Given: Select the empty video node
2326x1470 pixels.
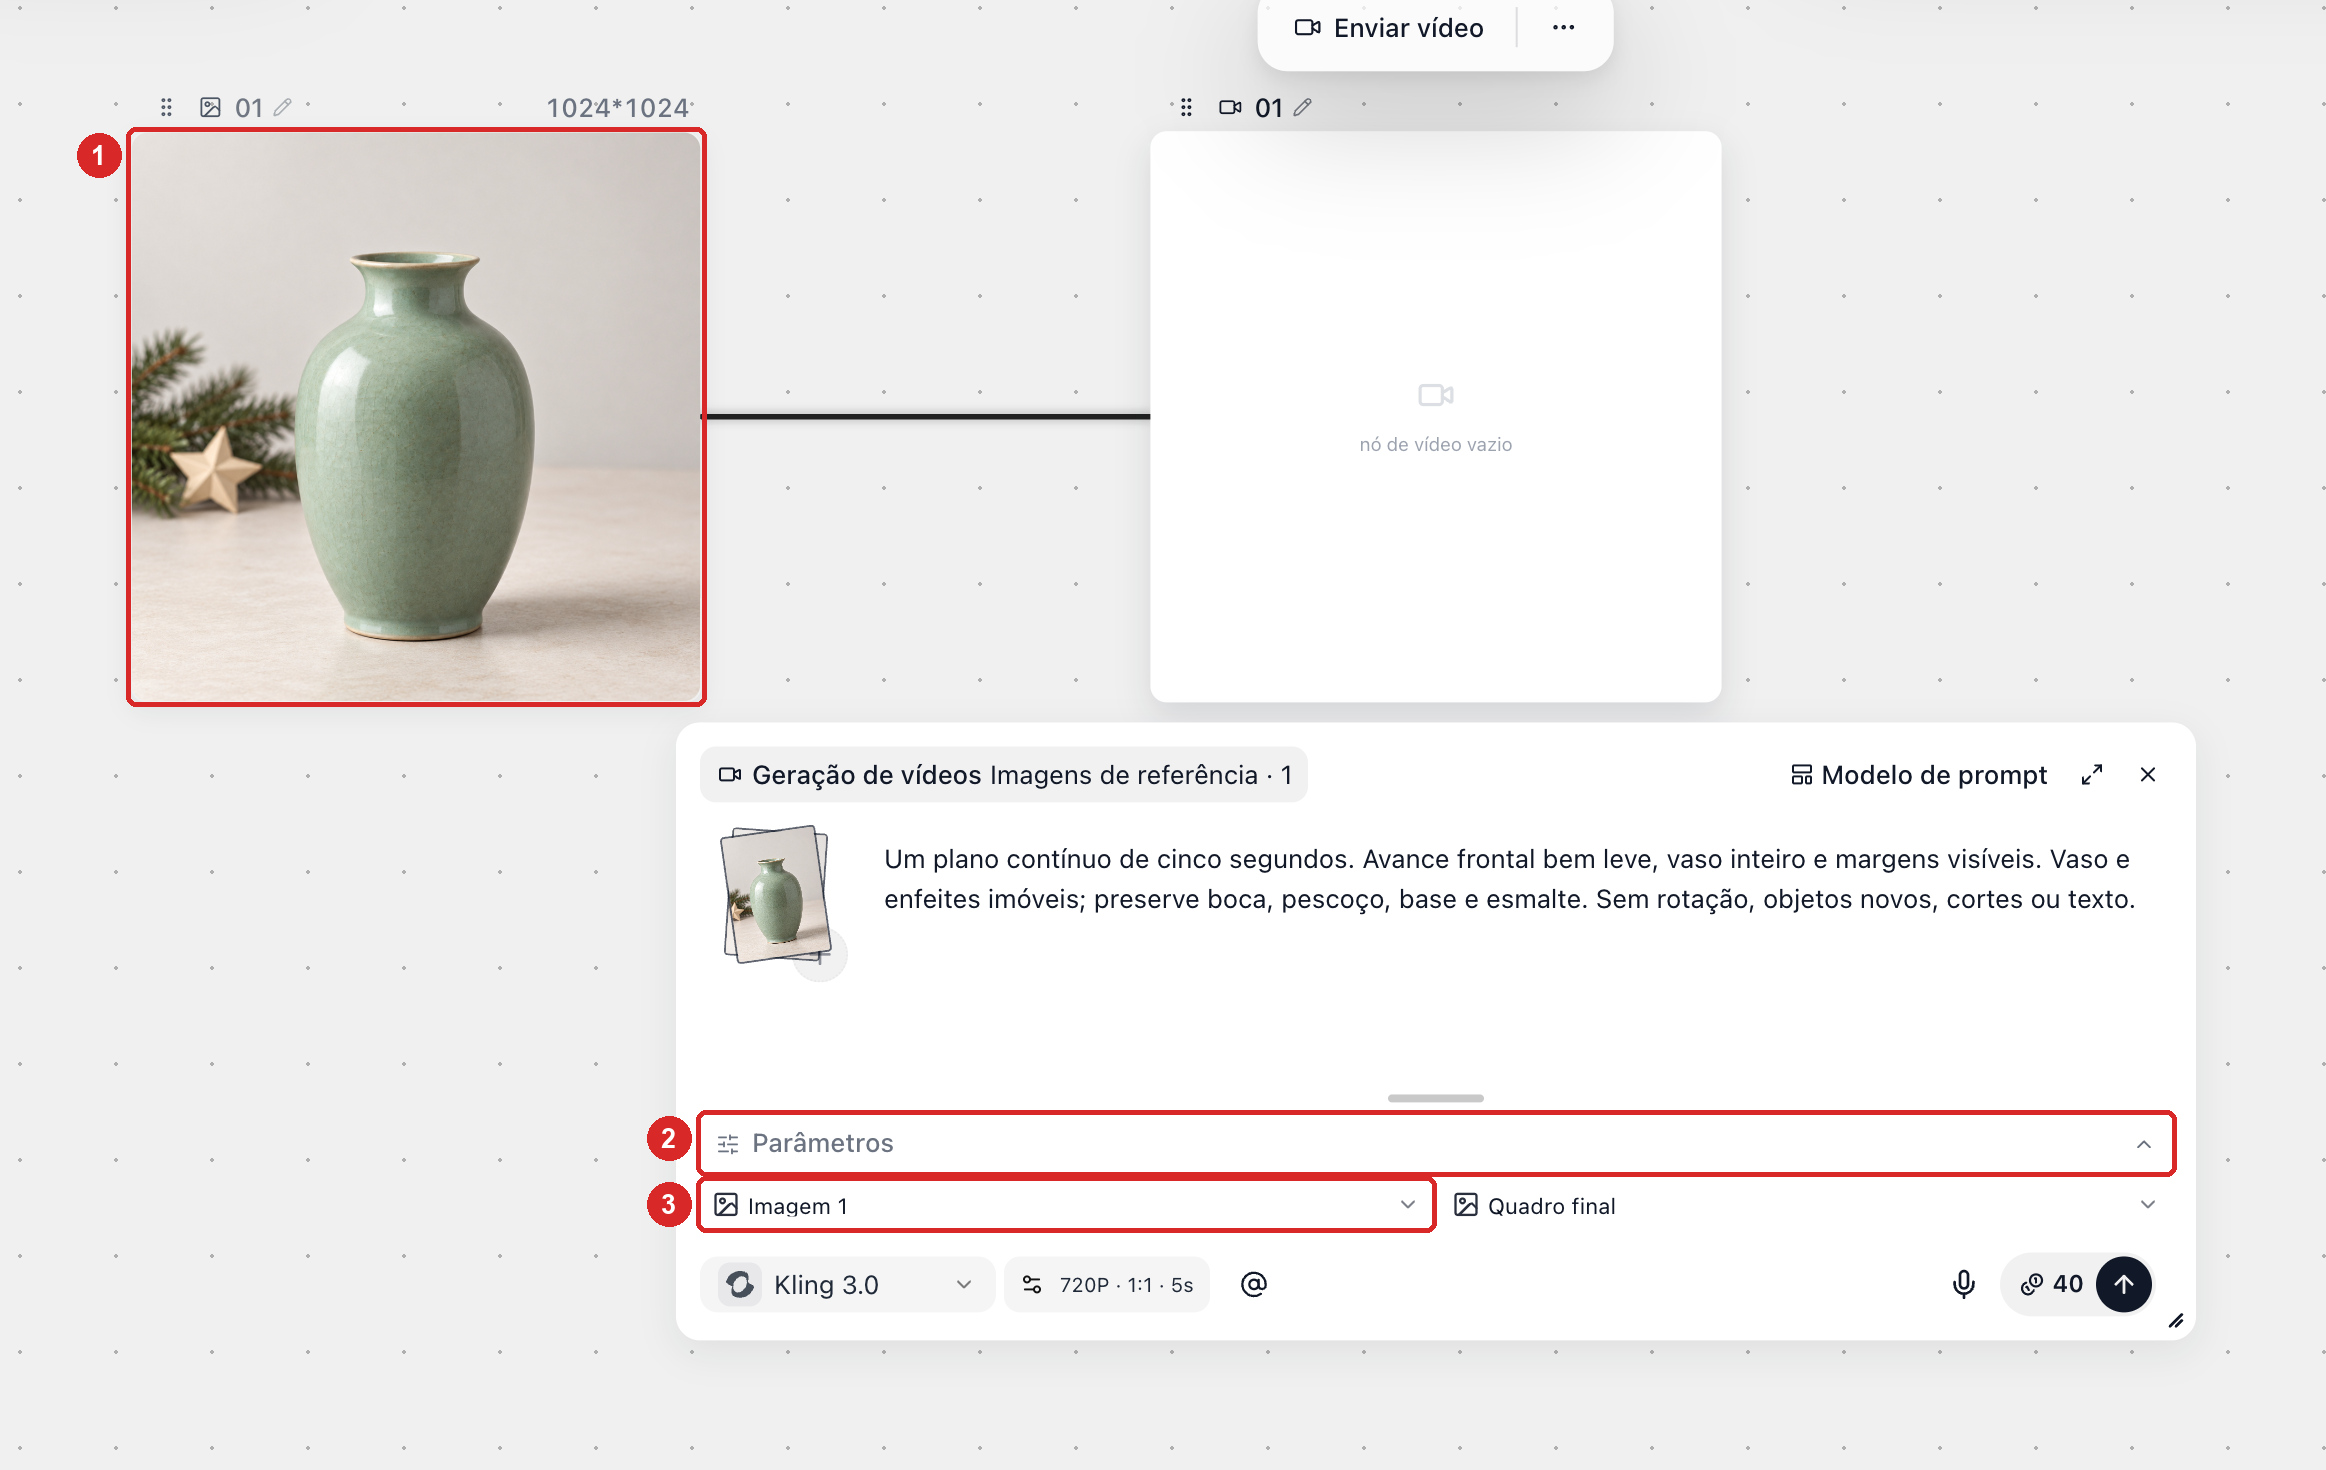Looking at the screenshot, I should tap(1435, 417).
